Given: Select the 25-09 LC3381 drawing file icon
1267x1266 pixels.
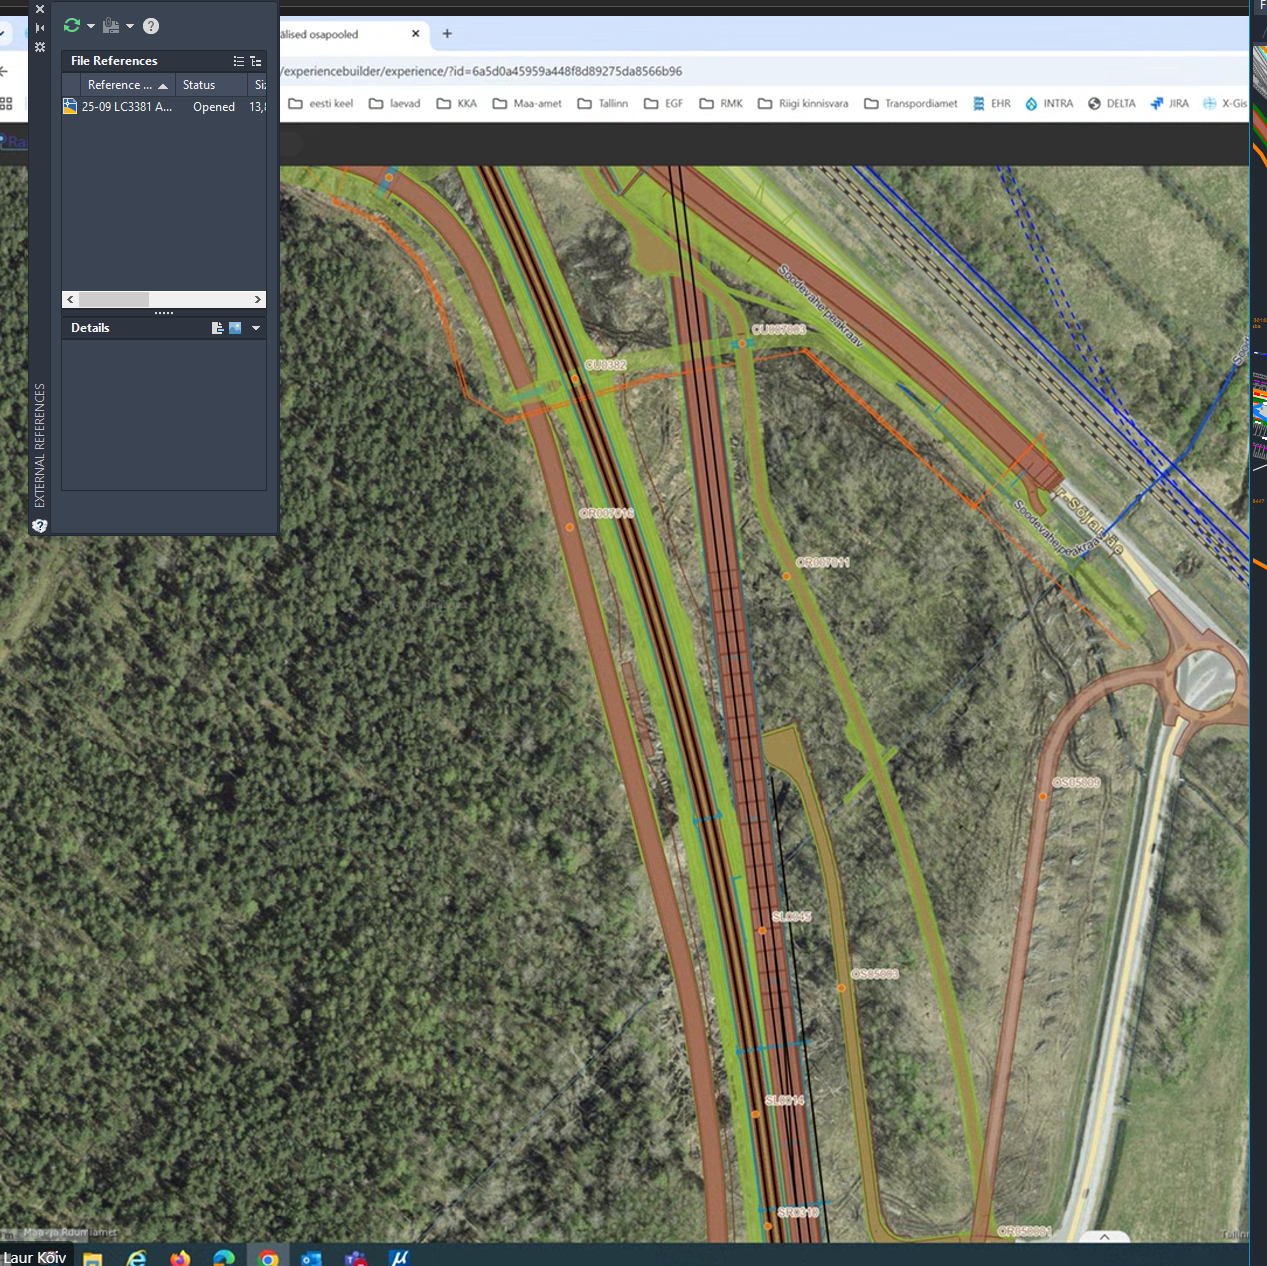Looking at the screenshot, I should (x=70, y=107).
